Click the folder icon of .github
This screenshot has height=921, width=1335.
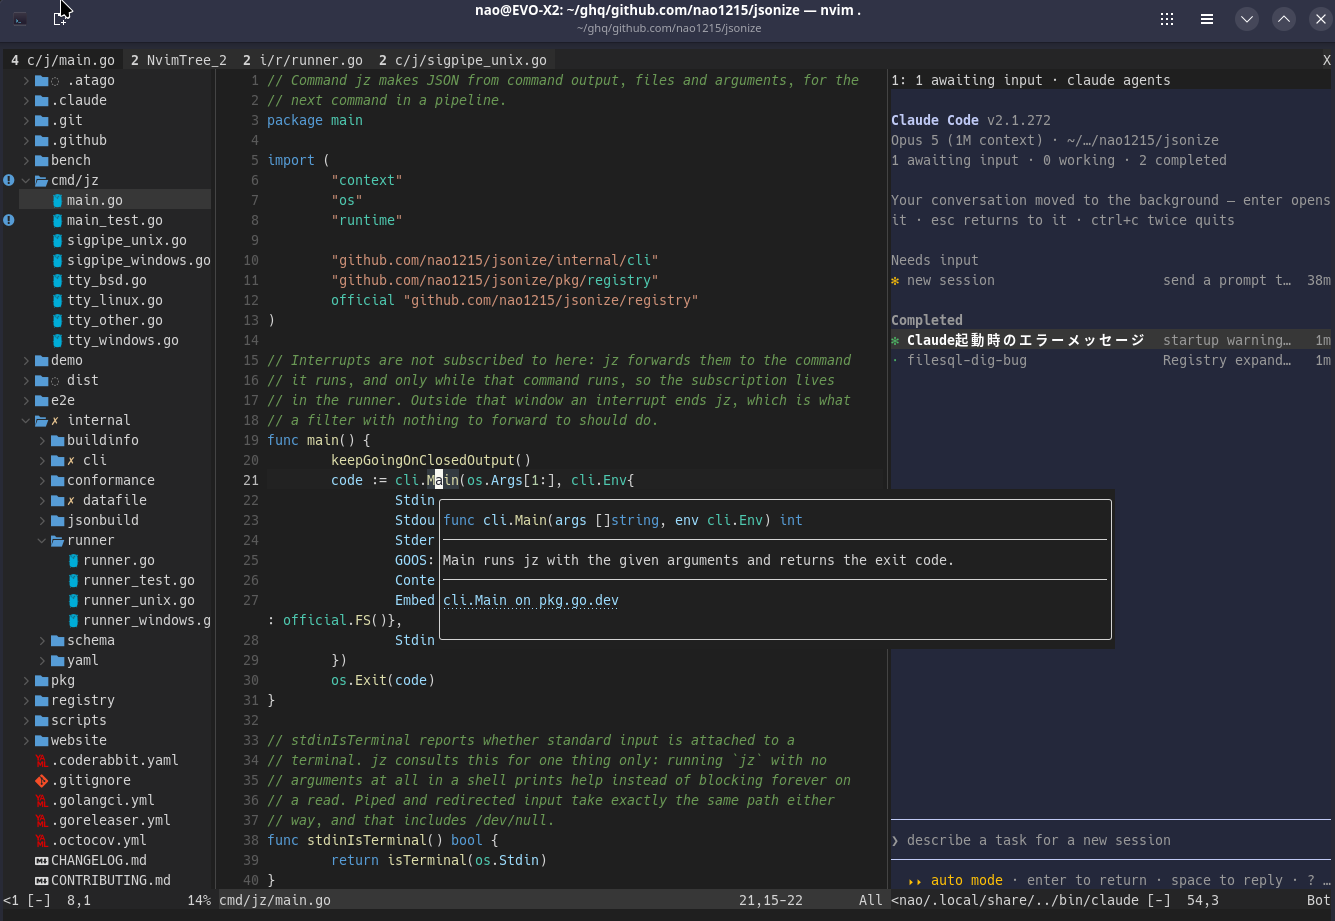tap(41, 140)
